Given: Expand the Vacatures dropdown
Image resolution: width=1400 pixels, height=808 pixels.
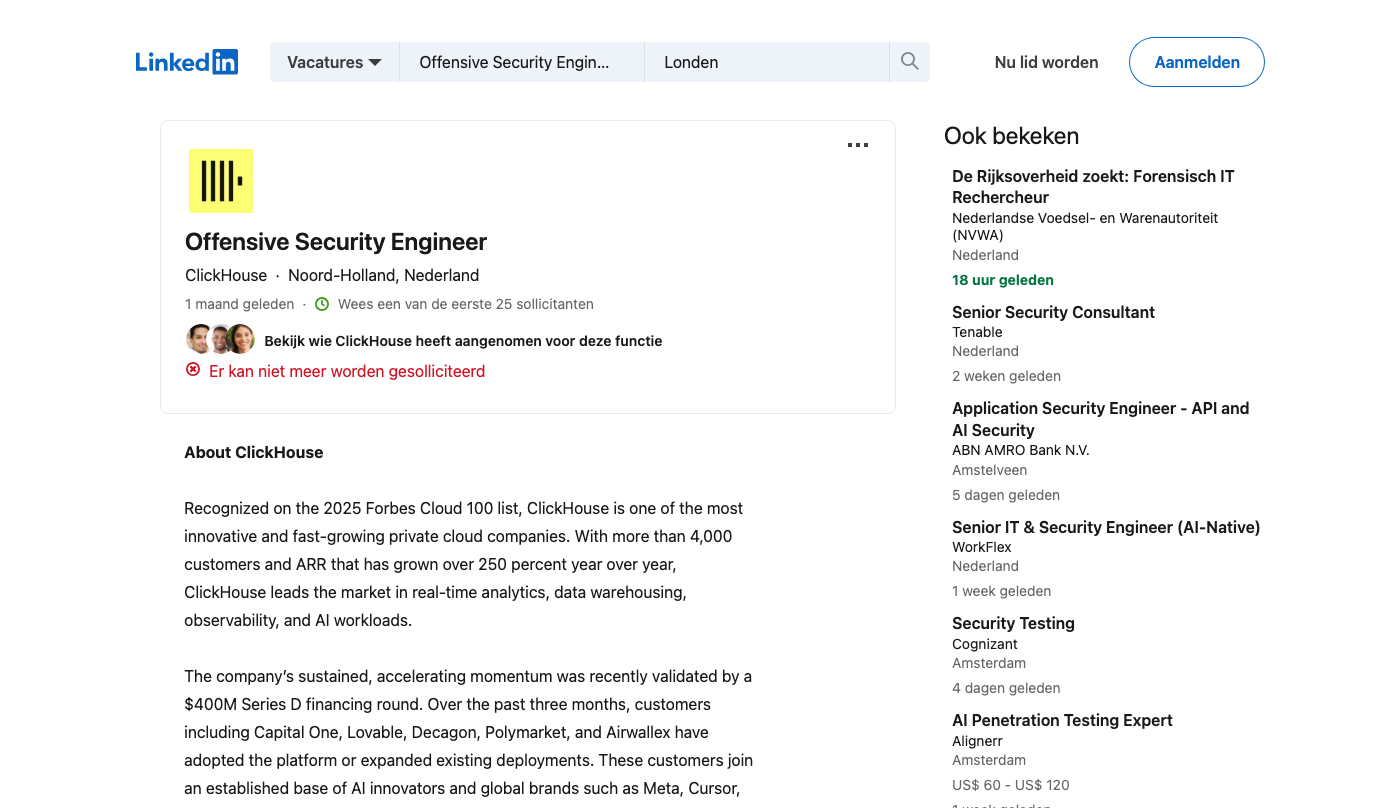Looking at the screenshot, I should (x=334, y=62).
